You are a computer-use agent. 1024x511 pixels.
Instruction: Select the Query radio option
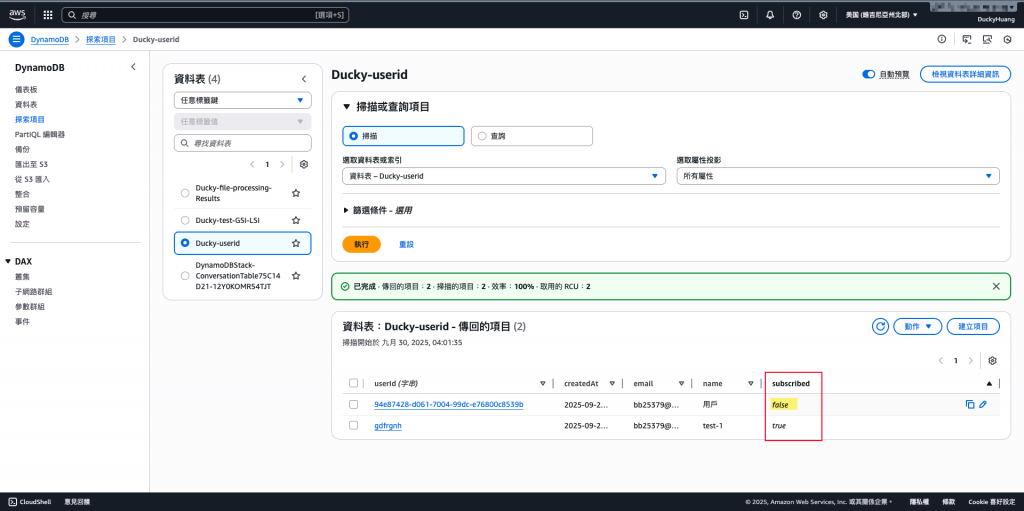(483, 136)
